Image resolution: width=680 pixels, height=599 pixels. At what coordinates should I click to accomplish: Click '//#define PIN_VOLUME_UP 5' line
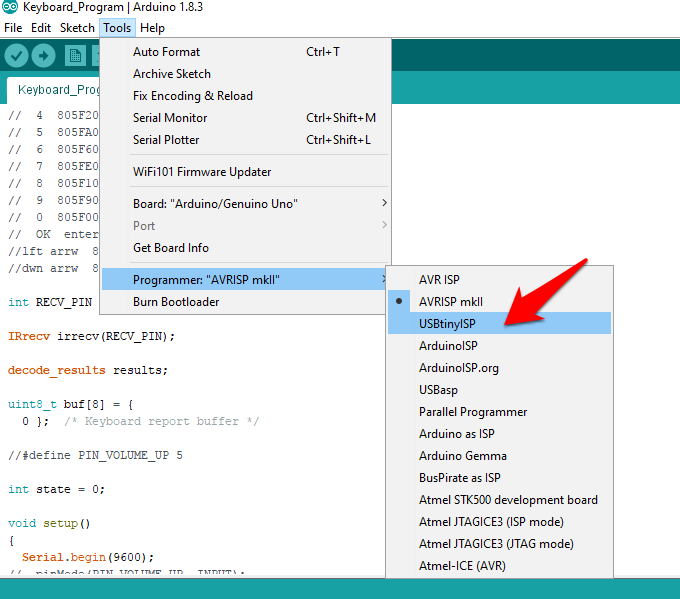point(95,455)
